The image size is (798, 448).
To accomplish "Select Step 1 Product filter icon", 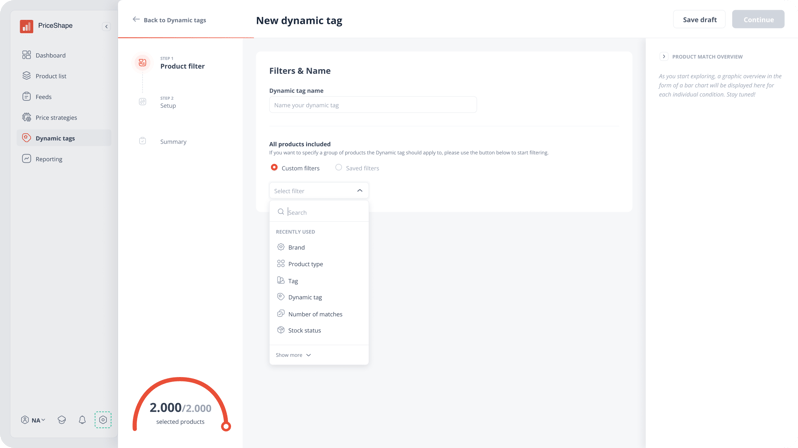I will (142, 63).
